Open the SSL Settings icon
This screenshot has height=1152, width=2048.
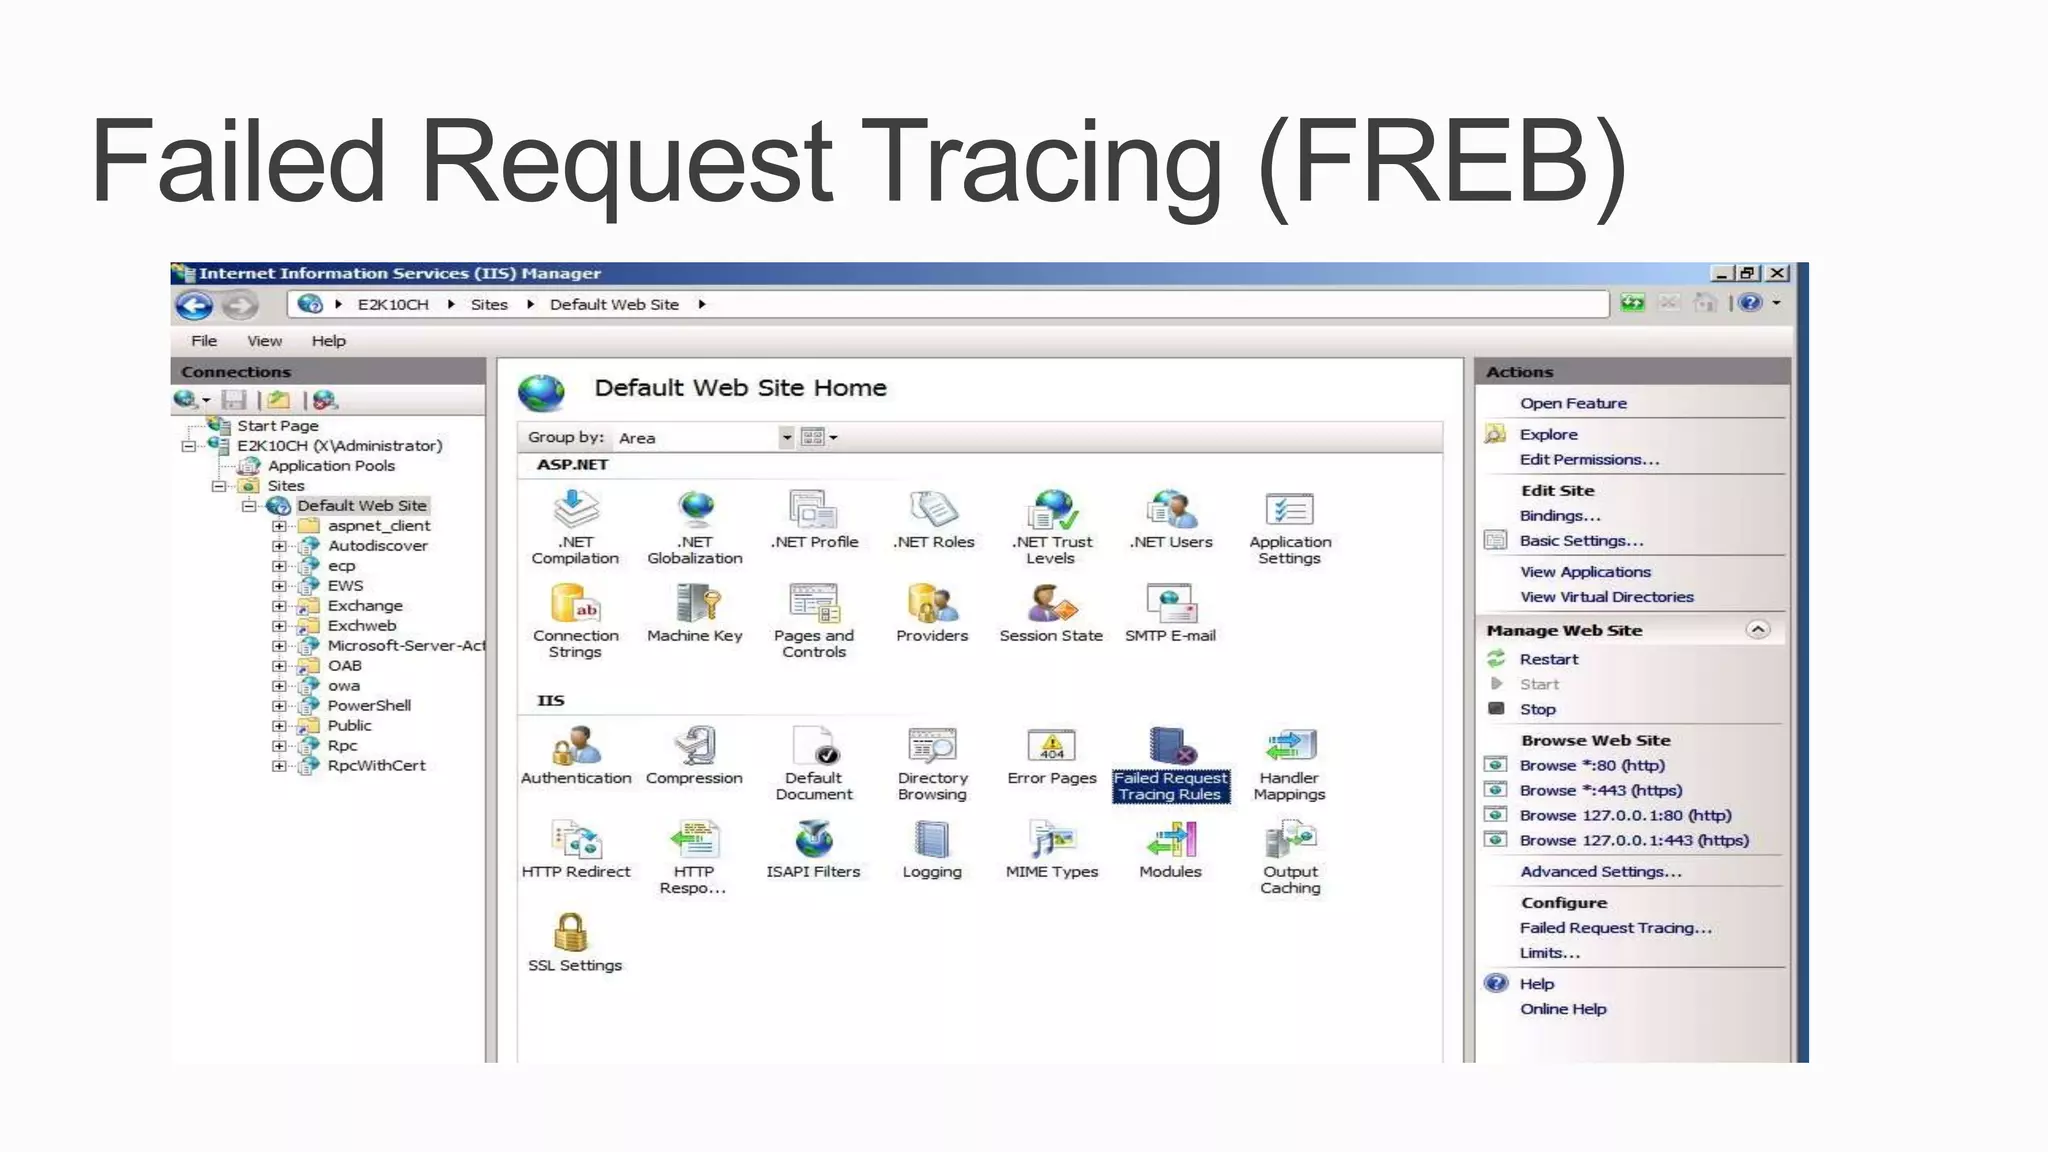572,934
